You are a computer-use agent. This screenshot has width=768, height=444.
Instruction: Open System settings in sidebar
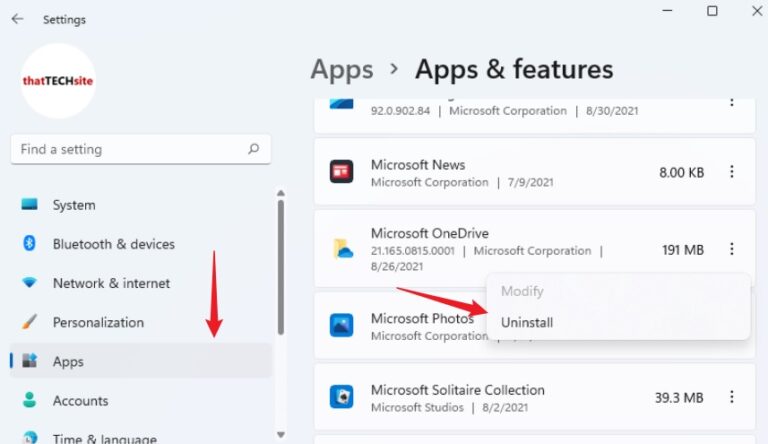(x=141, y=205)
